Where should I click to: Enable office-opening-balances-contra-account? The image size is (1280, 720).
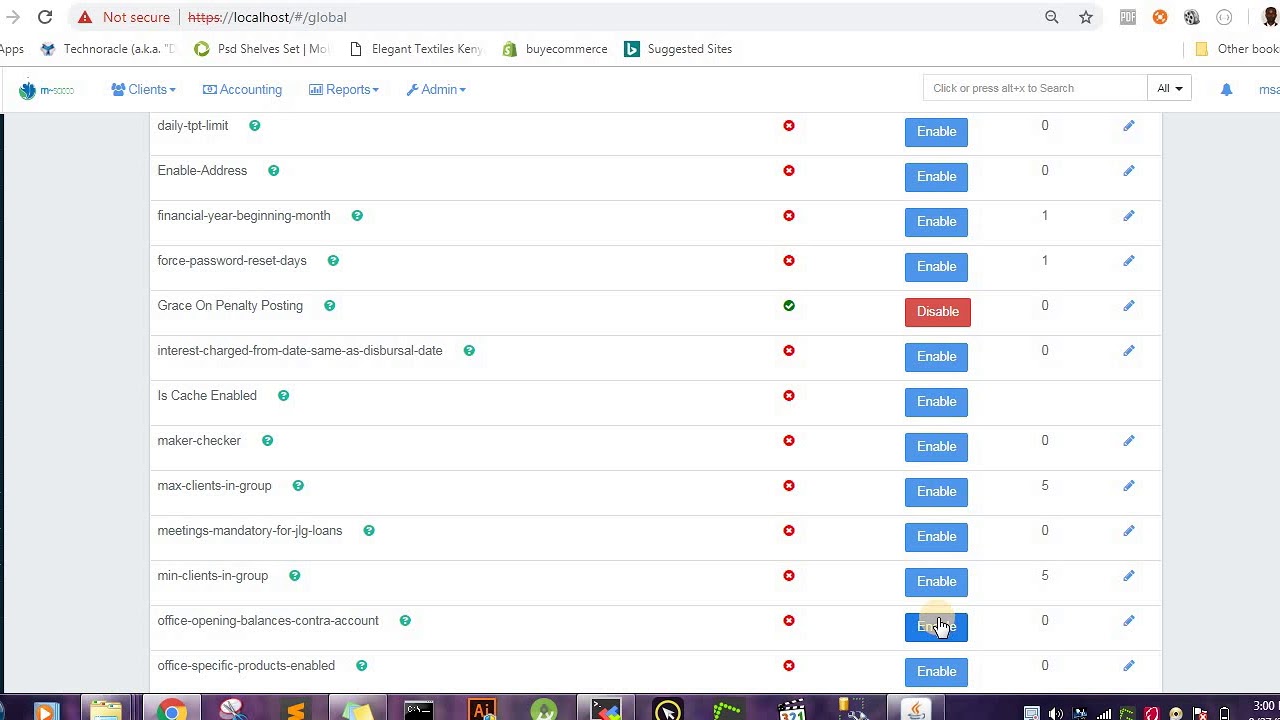[x=936, y=627]
